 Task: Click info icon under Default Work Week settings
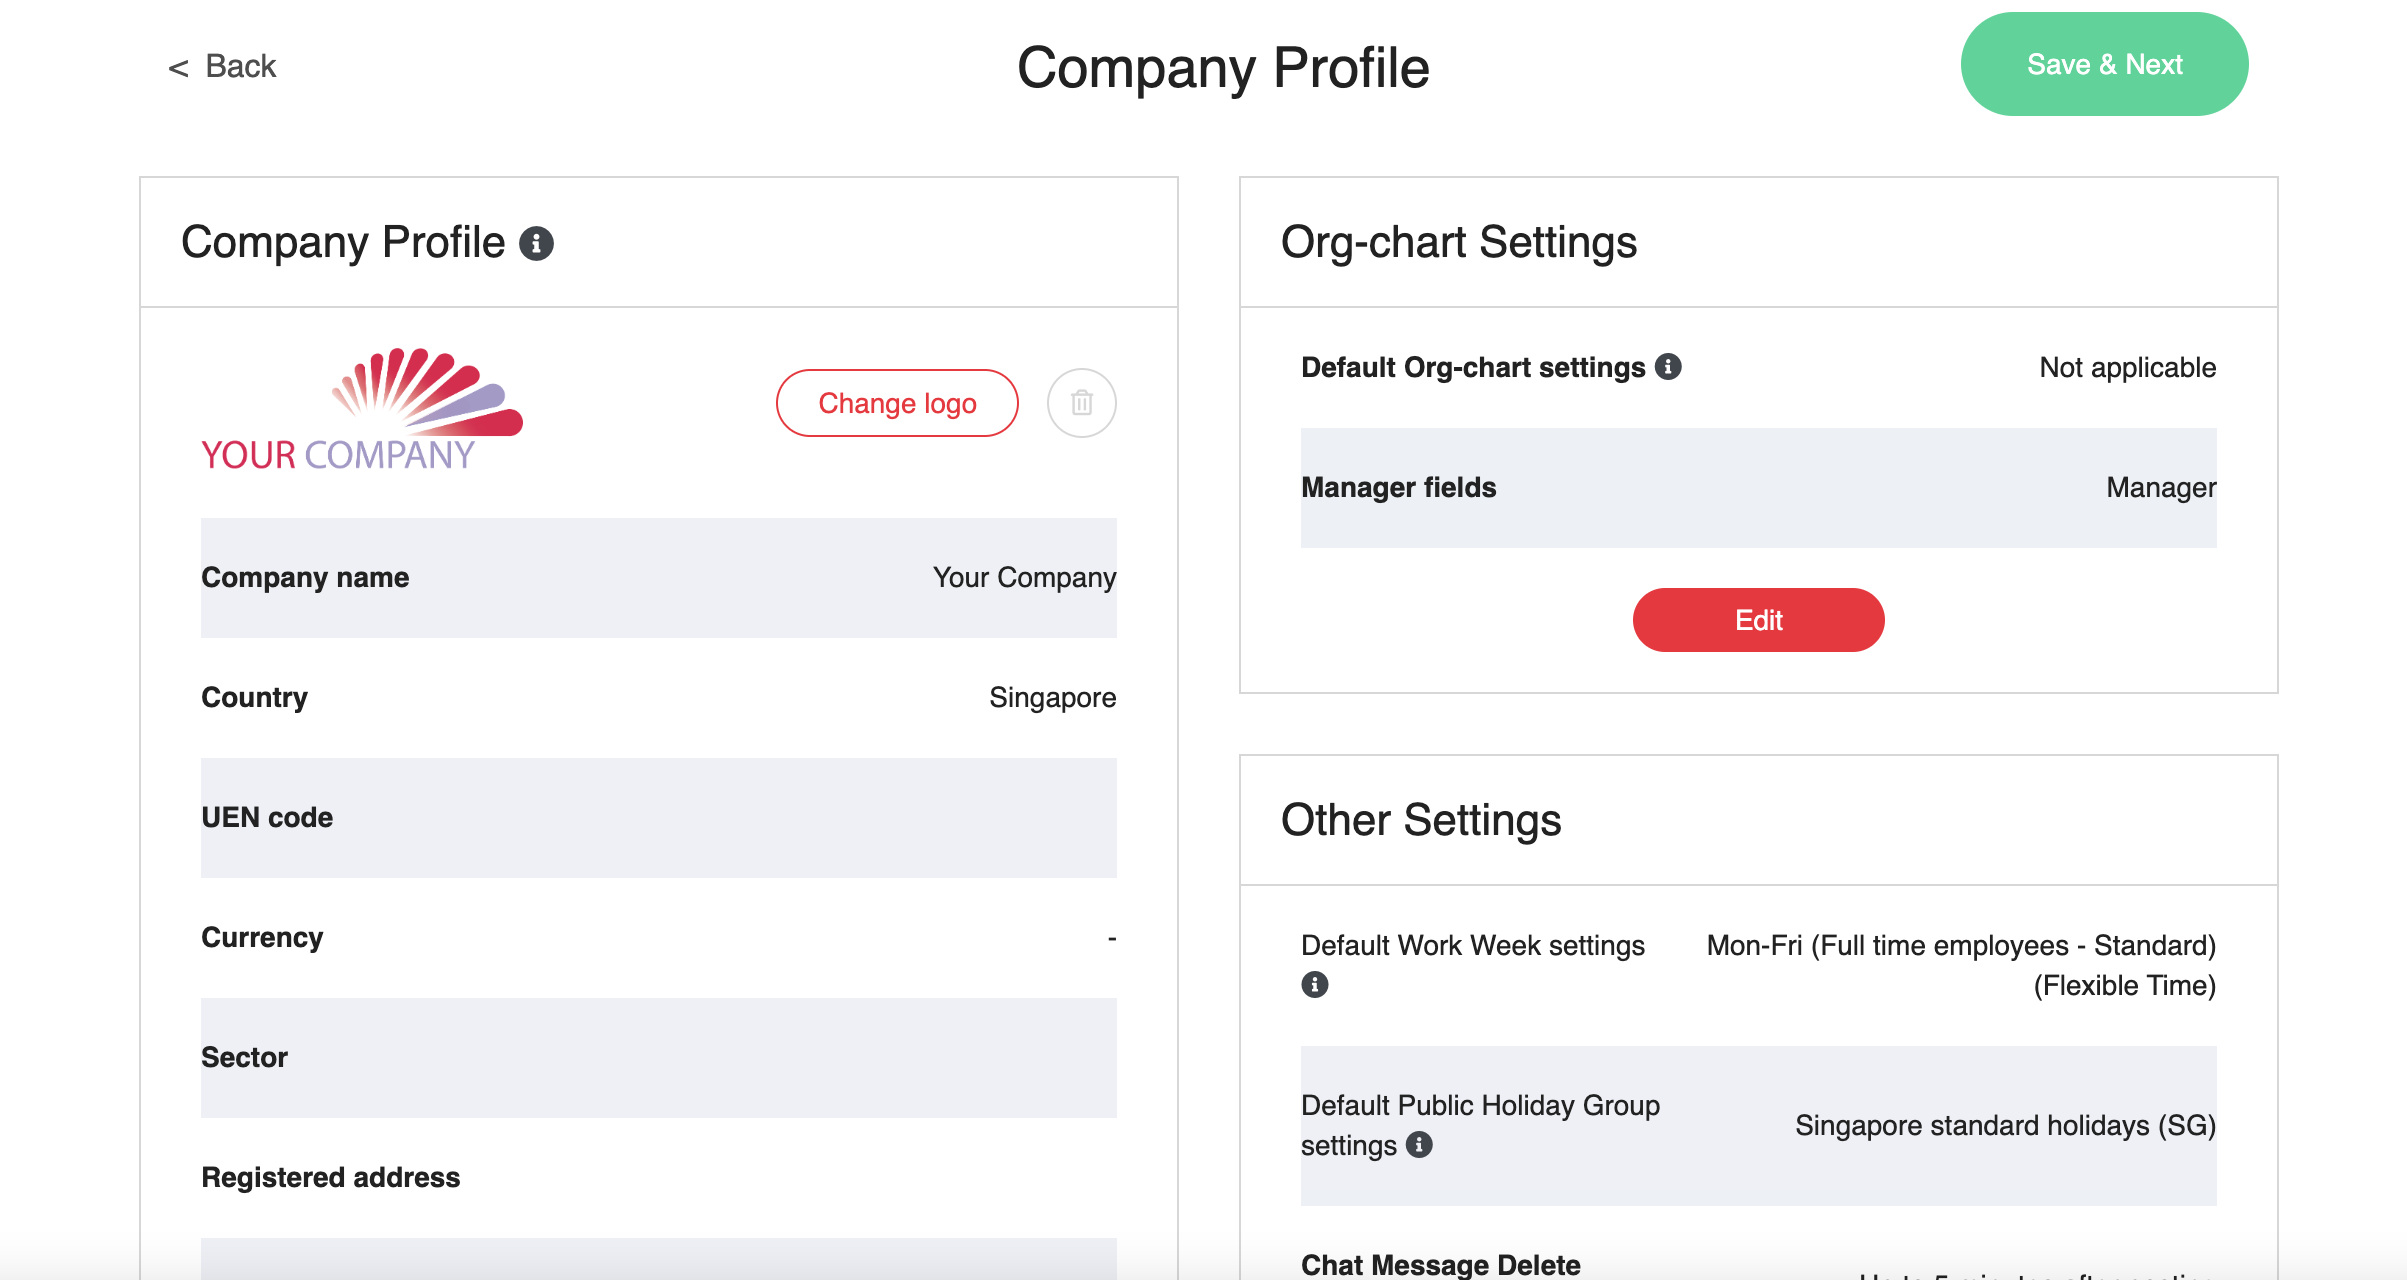[1315, 985]
